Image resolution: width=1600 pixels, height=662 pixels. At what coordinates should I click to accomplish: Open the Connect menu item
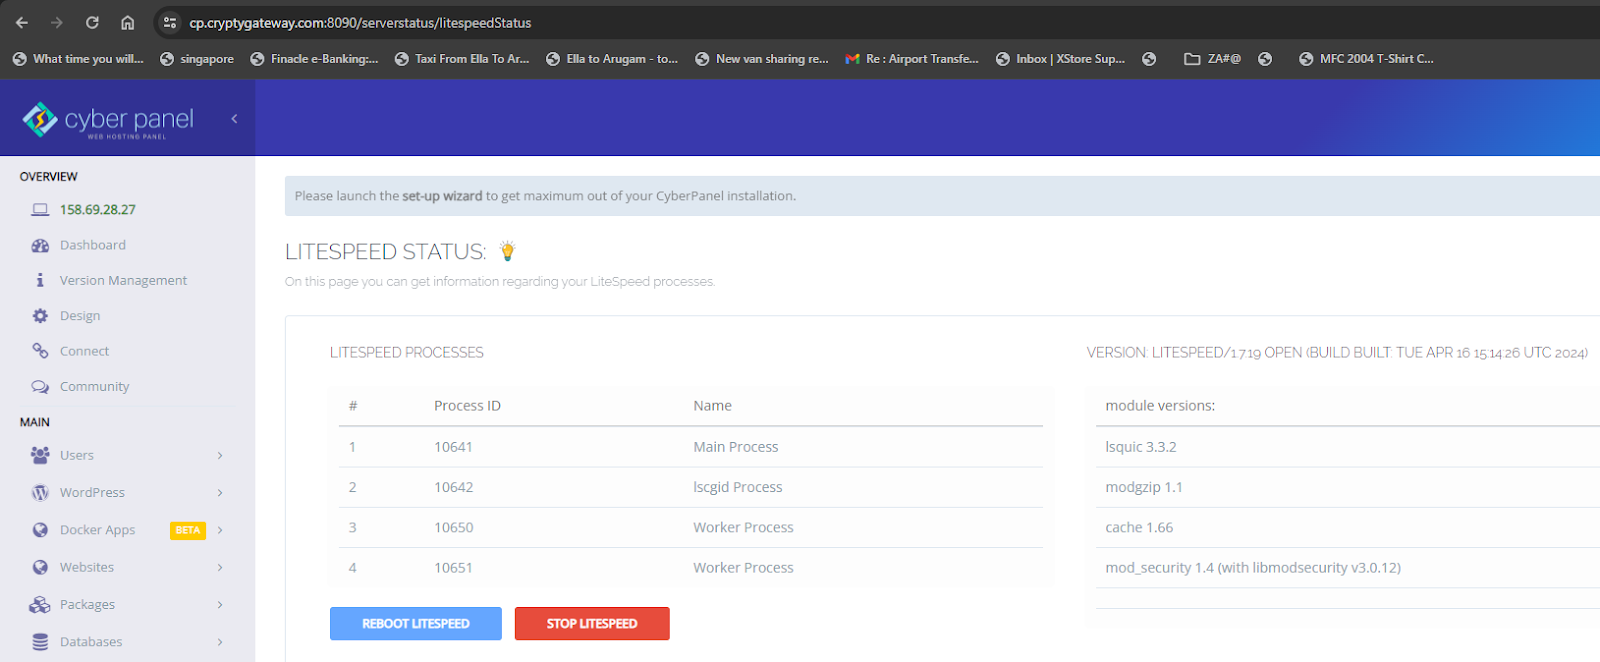click(84, 351)
